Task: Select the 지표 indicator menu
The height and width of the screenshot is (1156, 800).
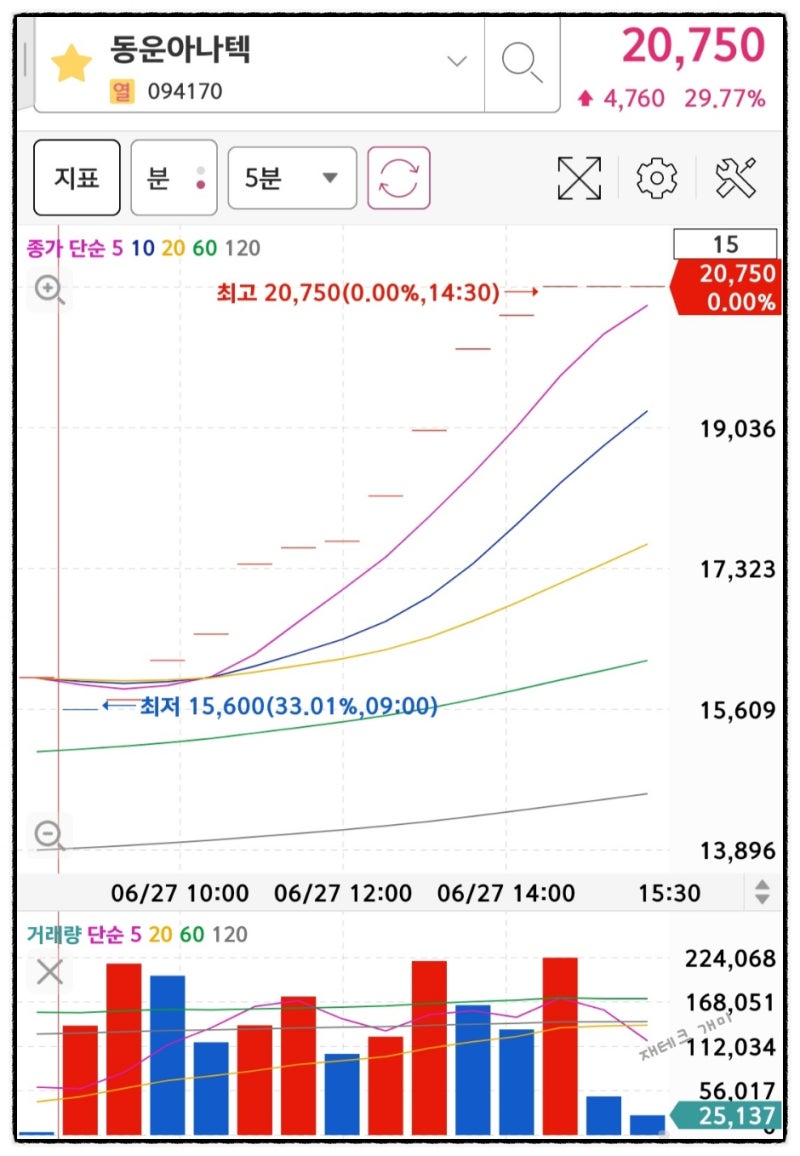Action: [x=76, y=177]
